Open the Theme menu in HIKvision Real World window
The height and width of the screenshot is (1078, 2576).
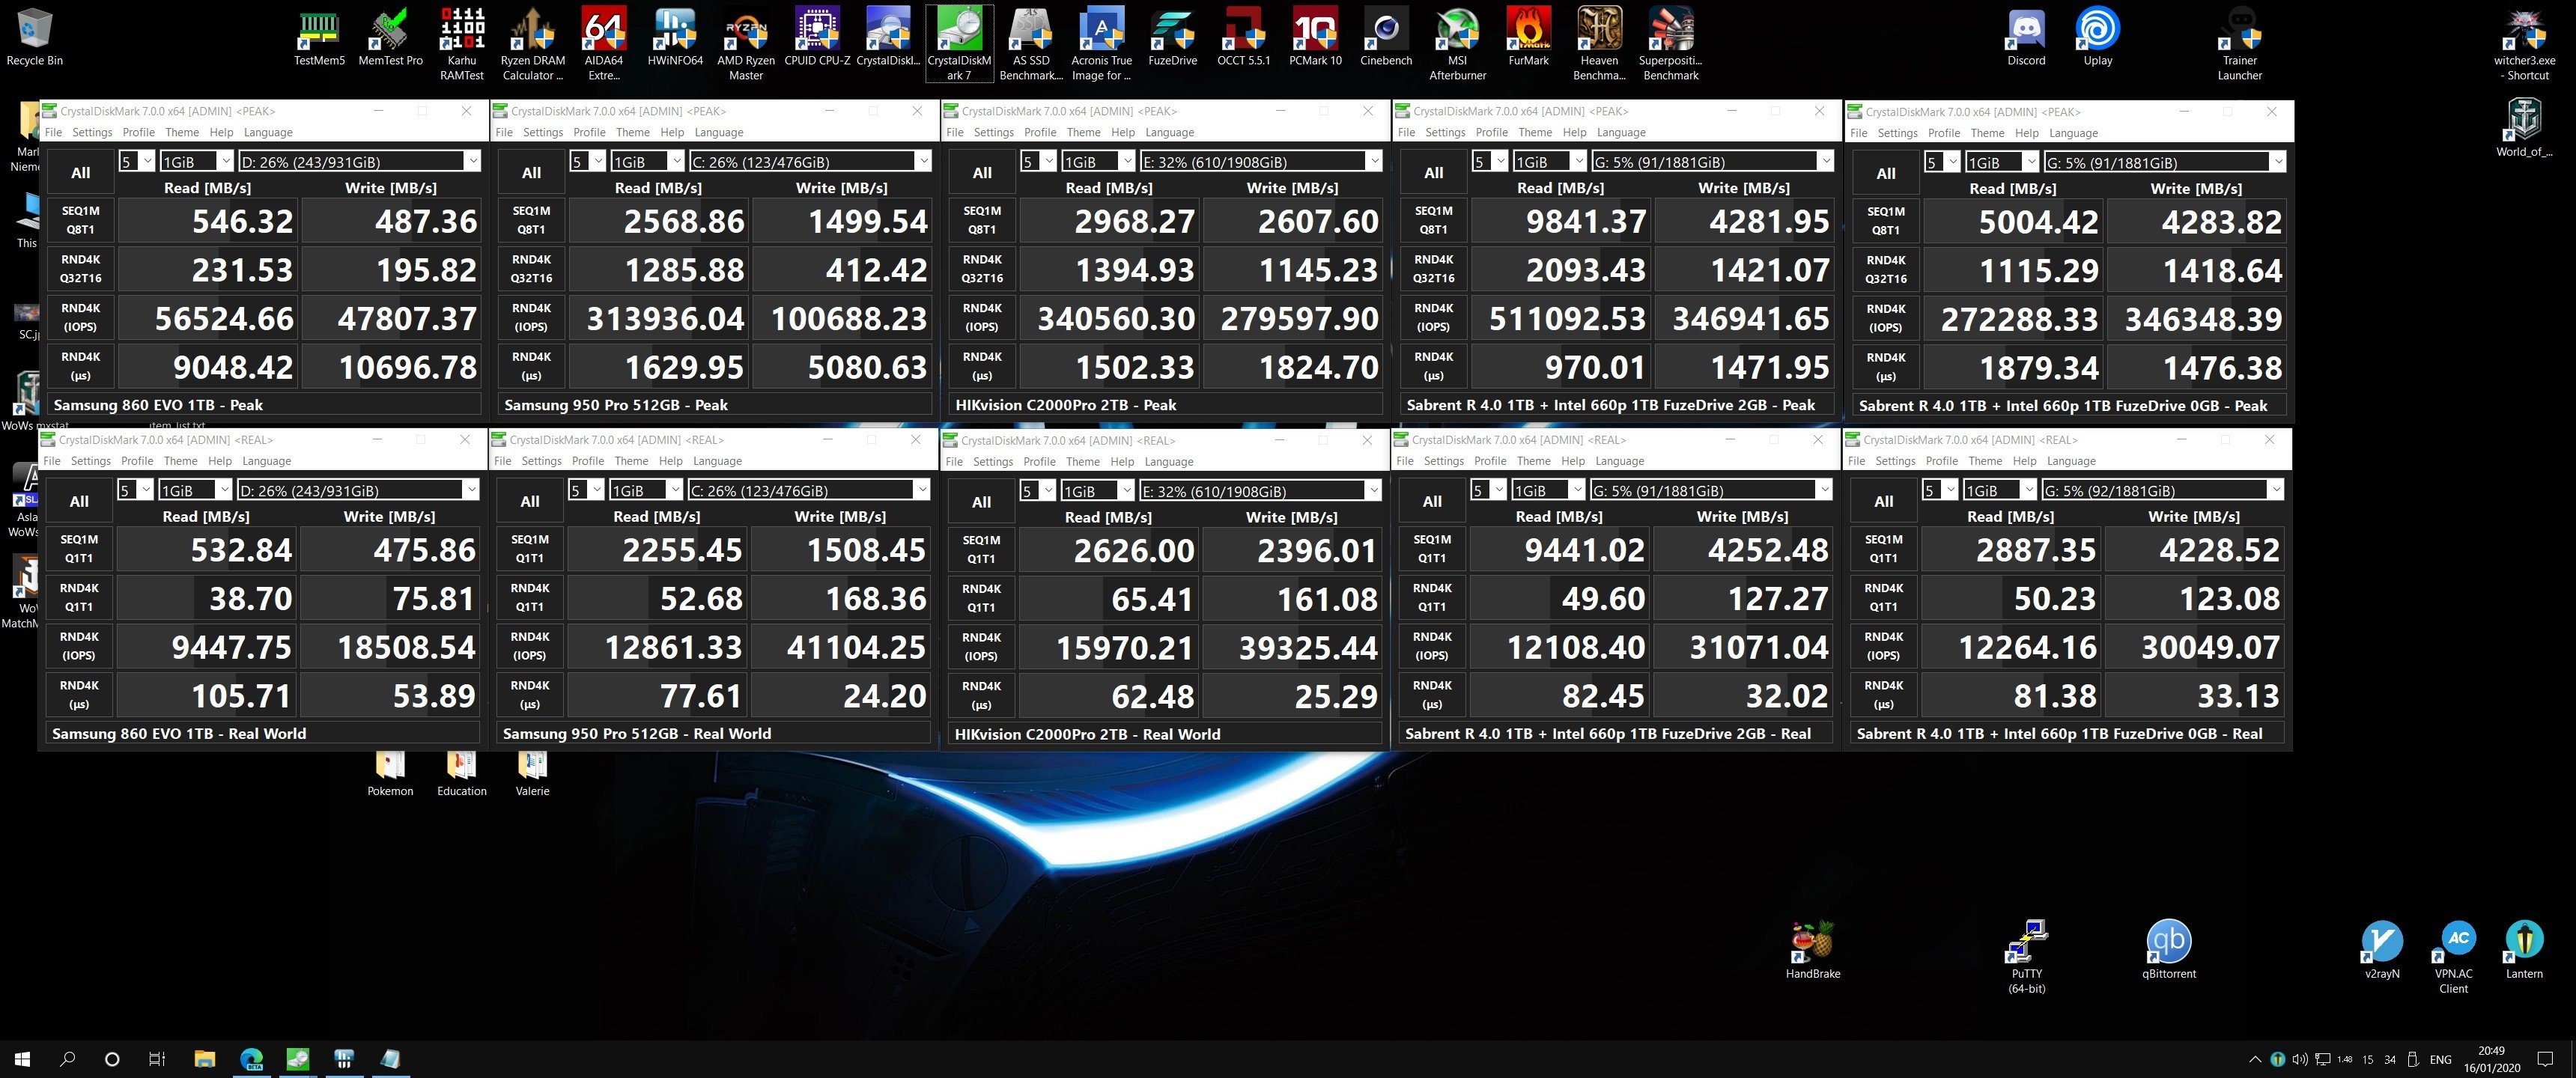point(1083,462)
